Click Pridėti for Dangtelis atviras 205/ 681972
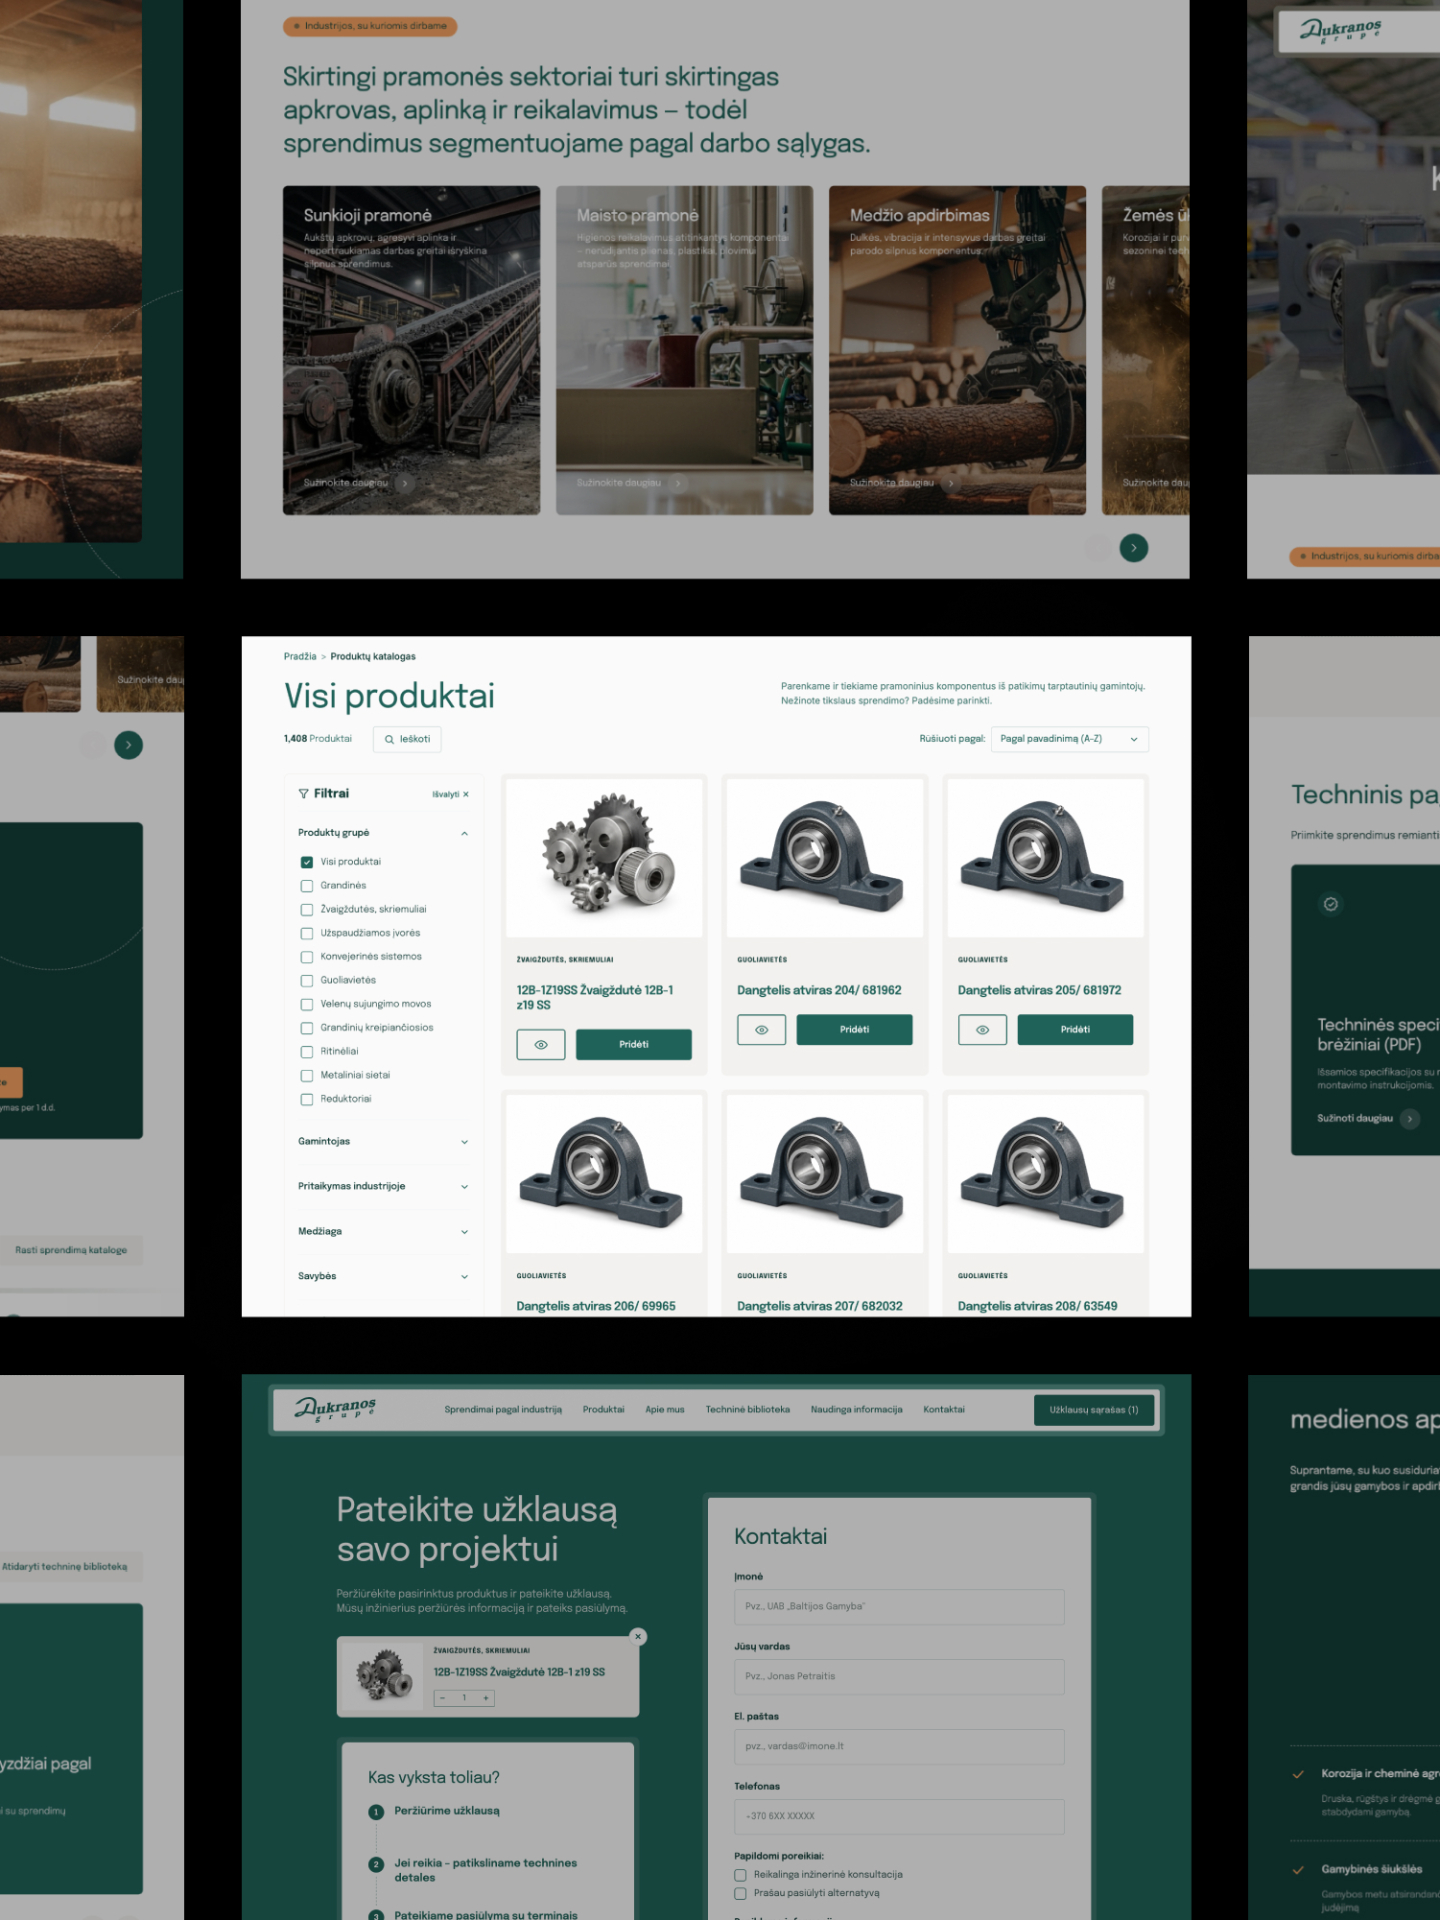 pyautogui.click(x=1076, y=1030)
